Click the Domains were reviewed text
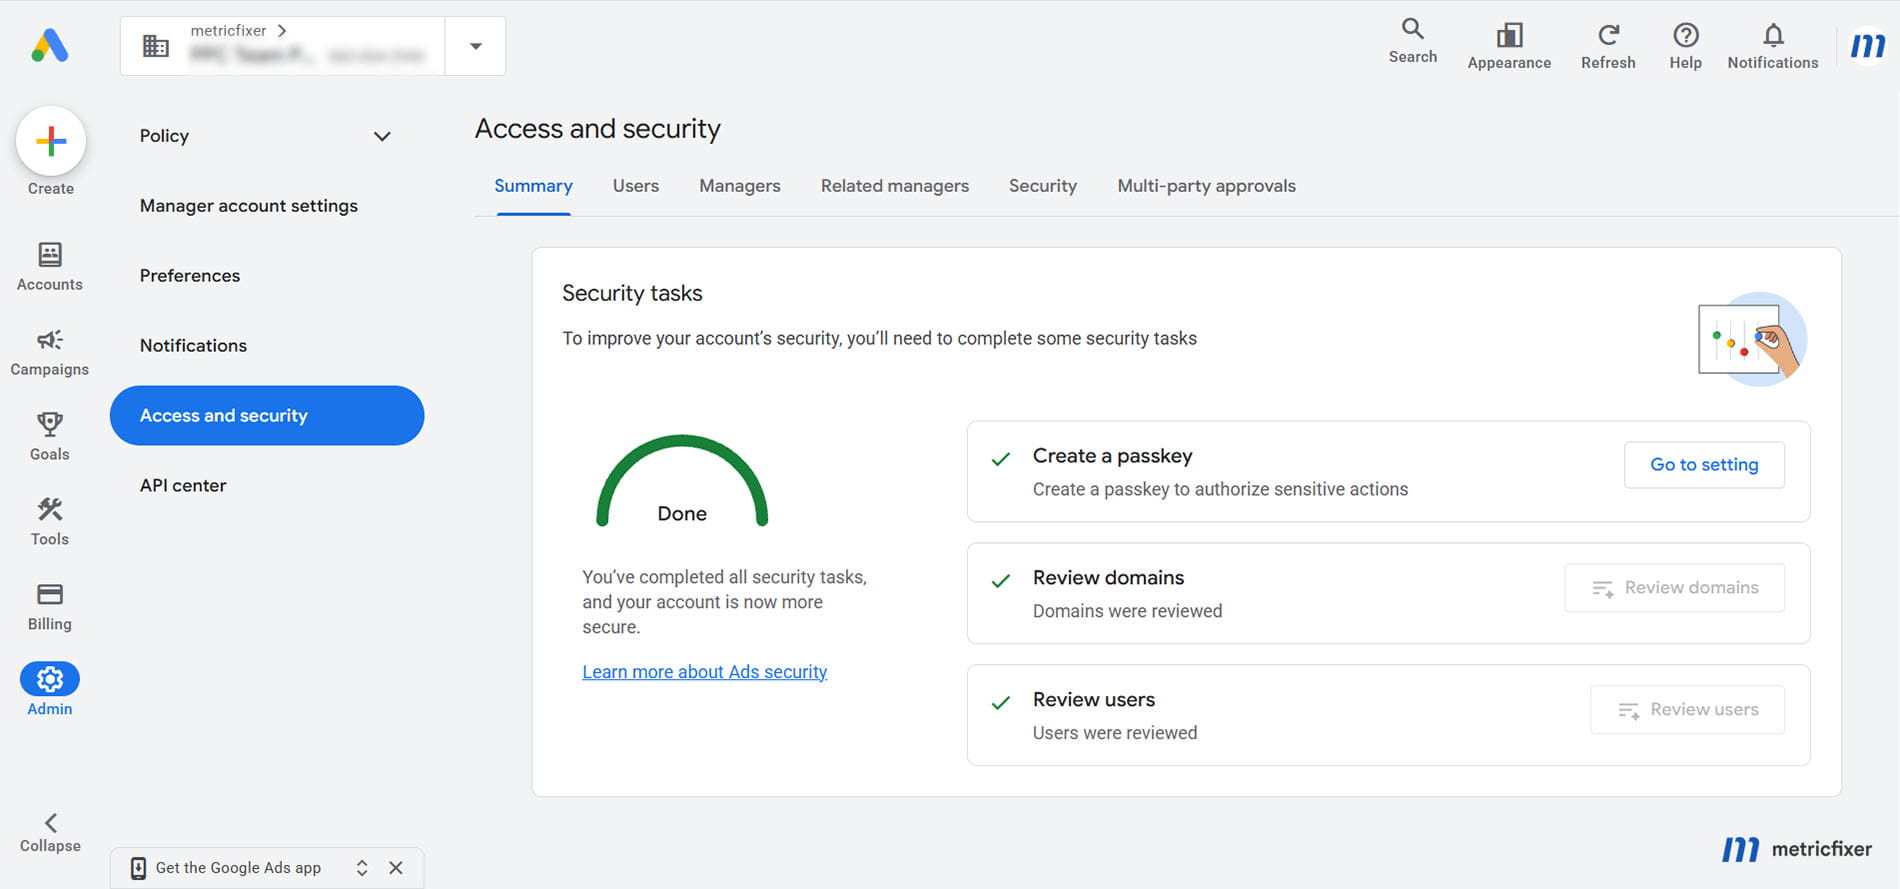The width and height of the screenshot is (1900, 889). [x=1127, y=611]
